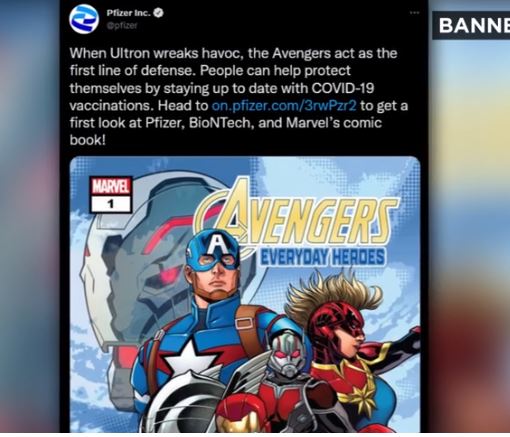Click the gold star emblem on Captain Marvel
The image size is (510, 437).
[x=362, y=397]
